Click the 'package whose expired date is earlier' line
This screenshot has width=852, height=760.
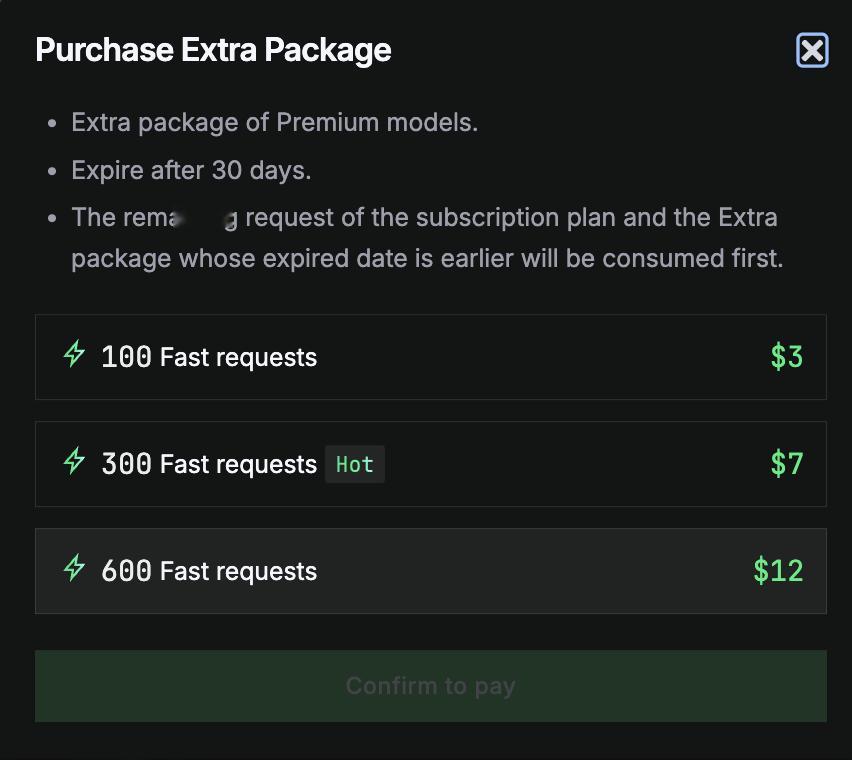(x=427, y=259)
